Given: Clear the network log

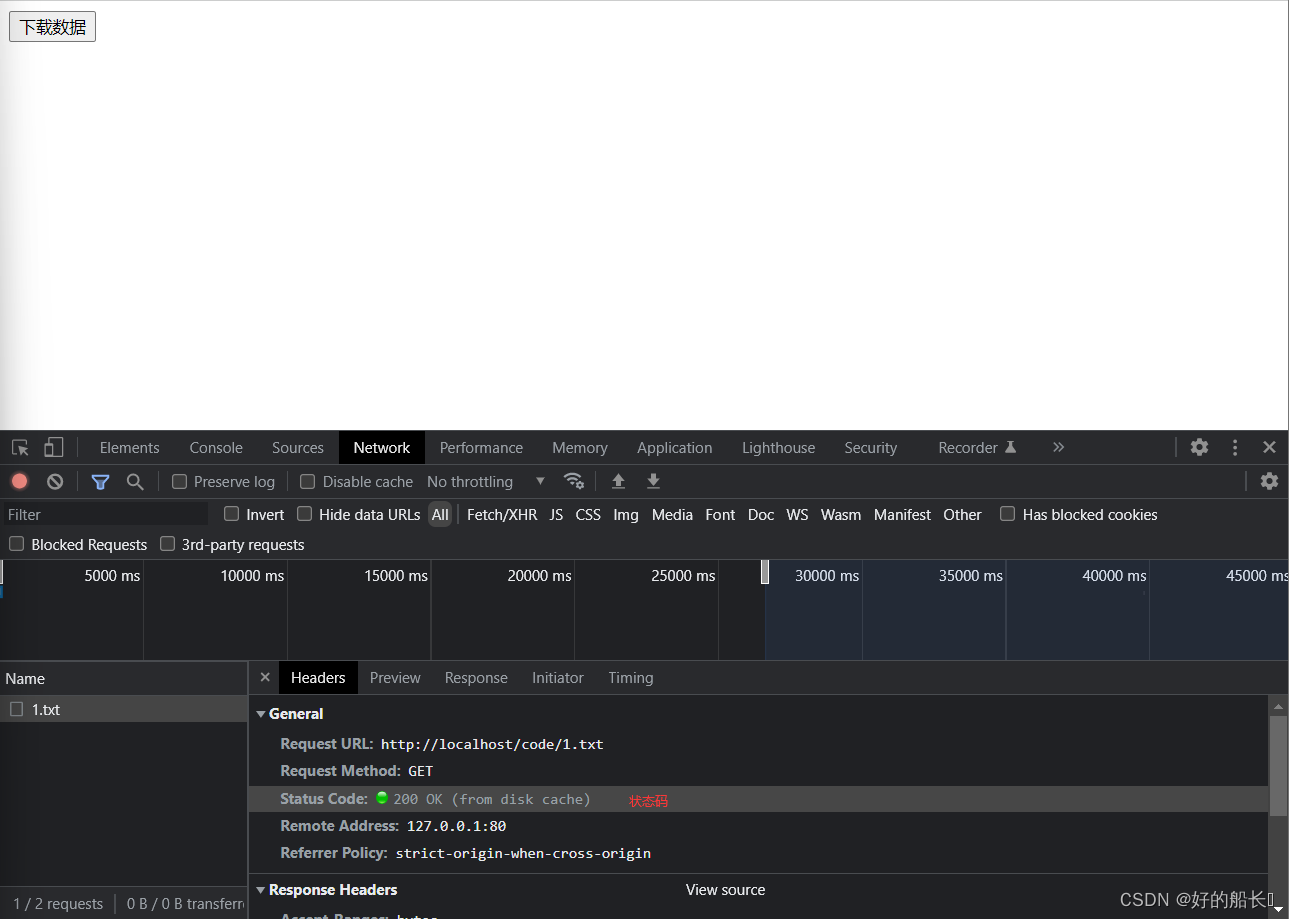Looking at the screenshot, I should click(x=55, y=481).
